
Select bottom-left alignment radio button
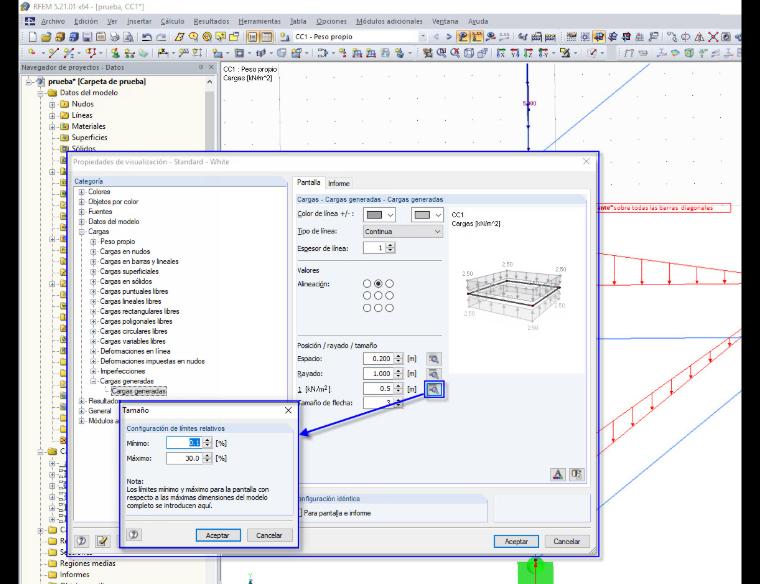pos(367,308)
